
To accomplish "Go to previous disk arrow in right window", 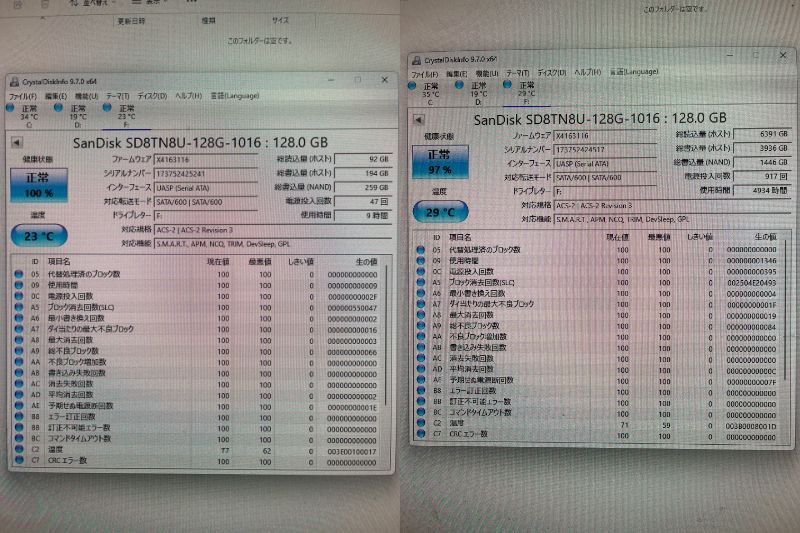I will point(418,120).
